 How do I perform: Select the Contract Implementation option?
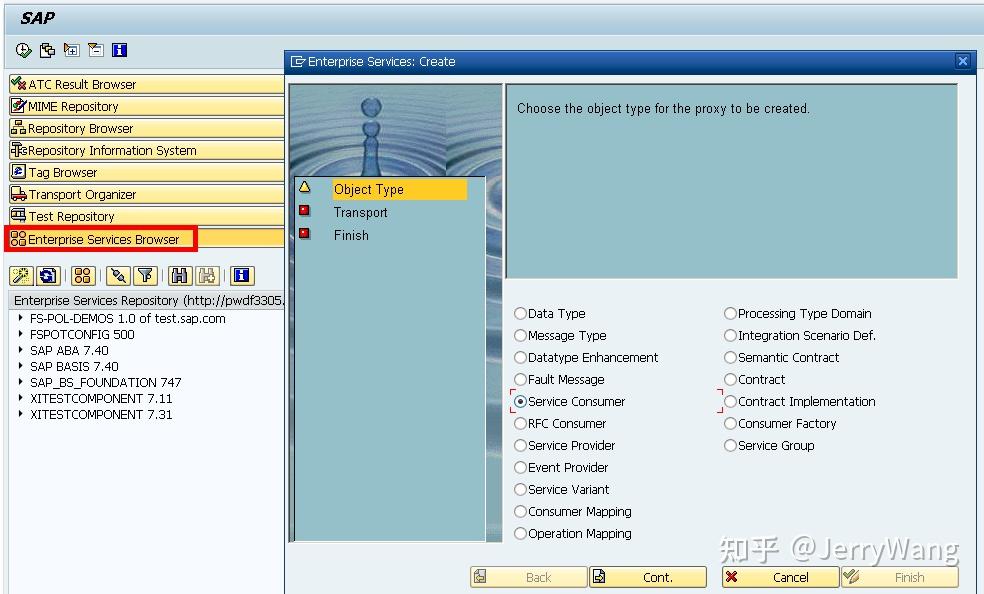tap(730, 401)
